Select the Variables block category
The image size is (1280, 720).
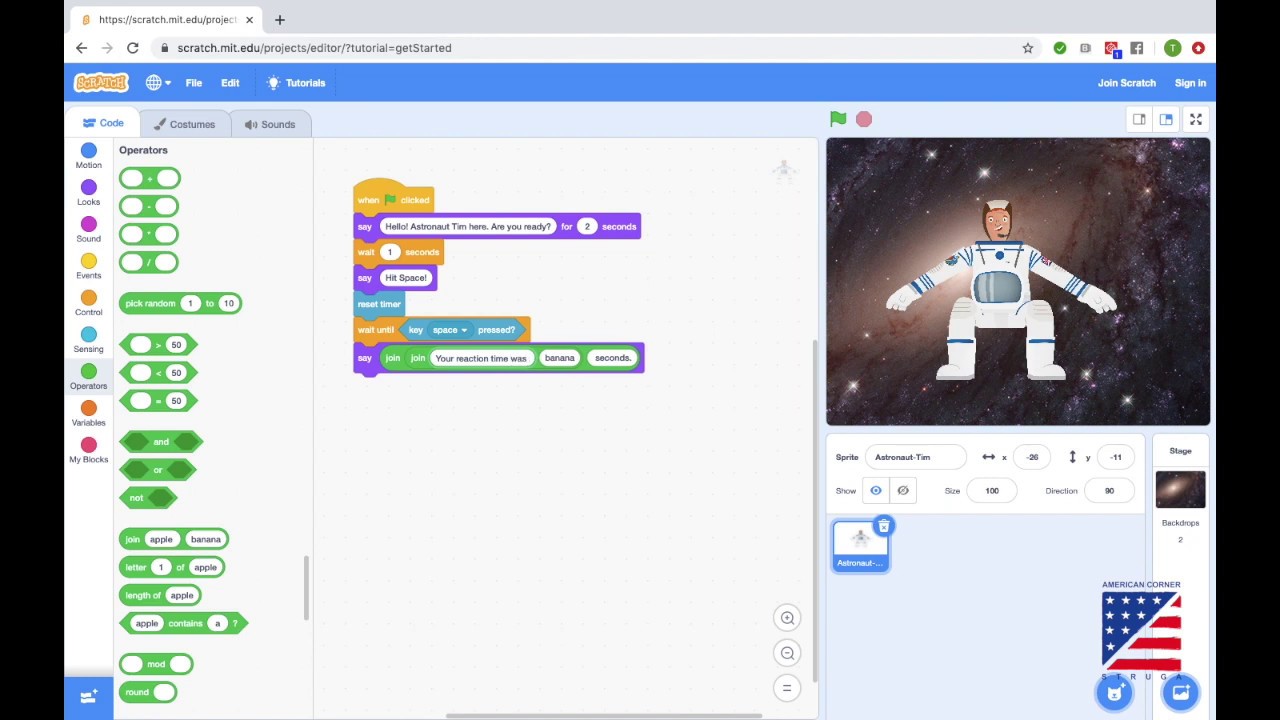click(88, 414)
